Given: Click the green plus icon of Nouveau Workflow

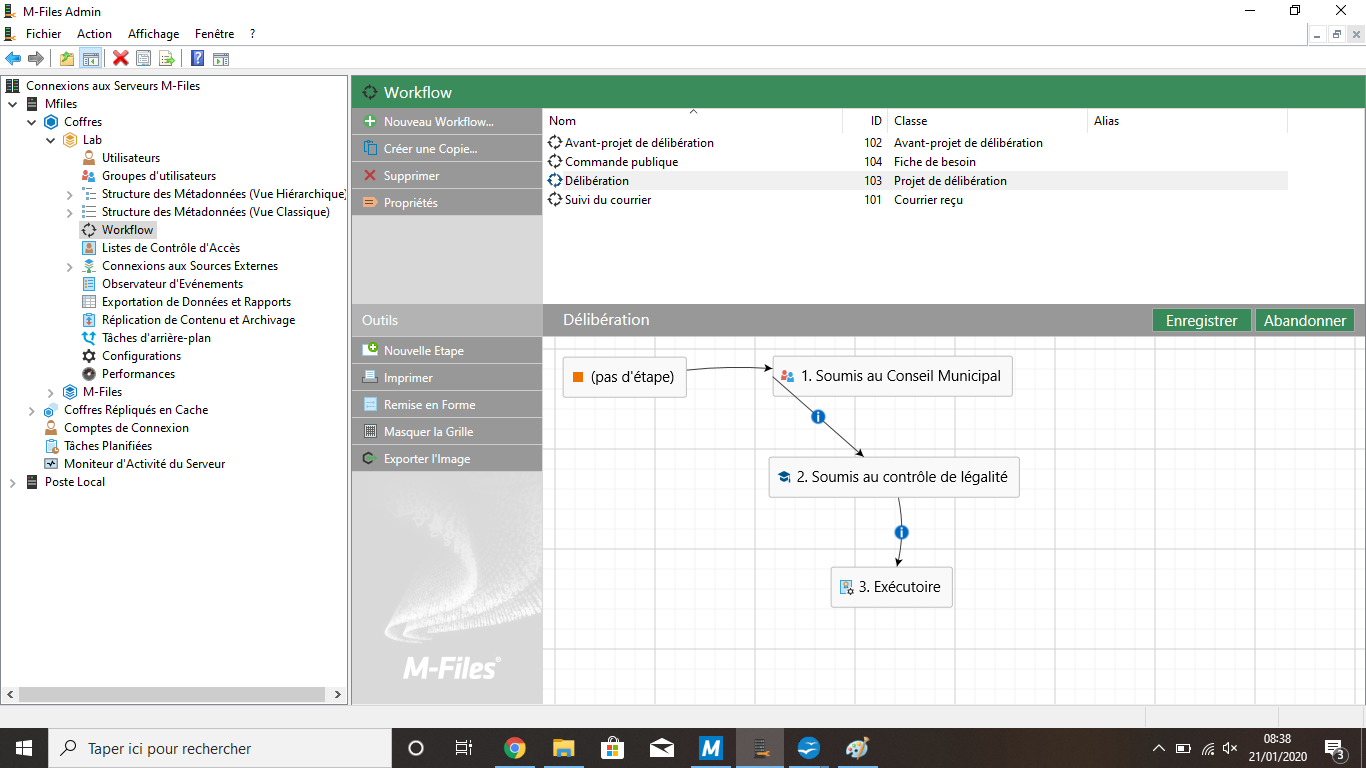Looking at the screenshot, I should 370,122.
